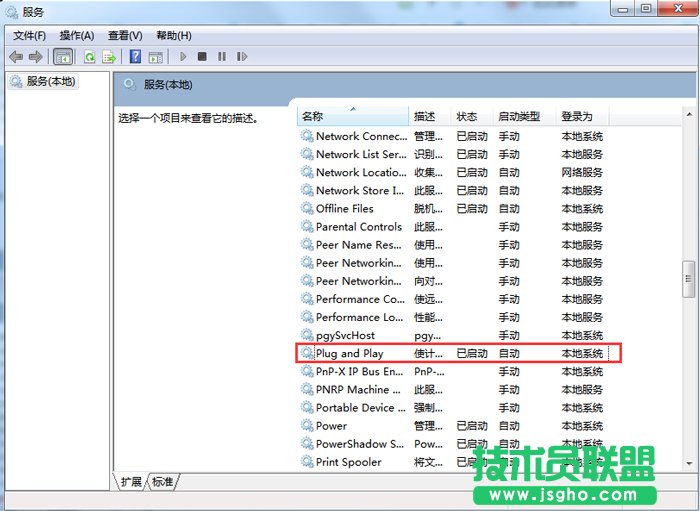Image resolution: width=700 pixels, height=511 pixels.
Task: Select the Plug and Play service name
Action: [x=350, y=353]
